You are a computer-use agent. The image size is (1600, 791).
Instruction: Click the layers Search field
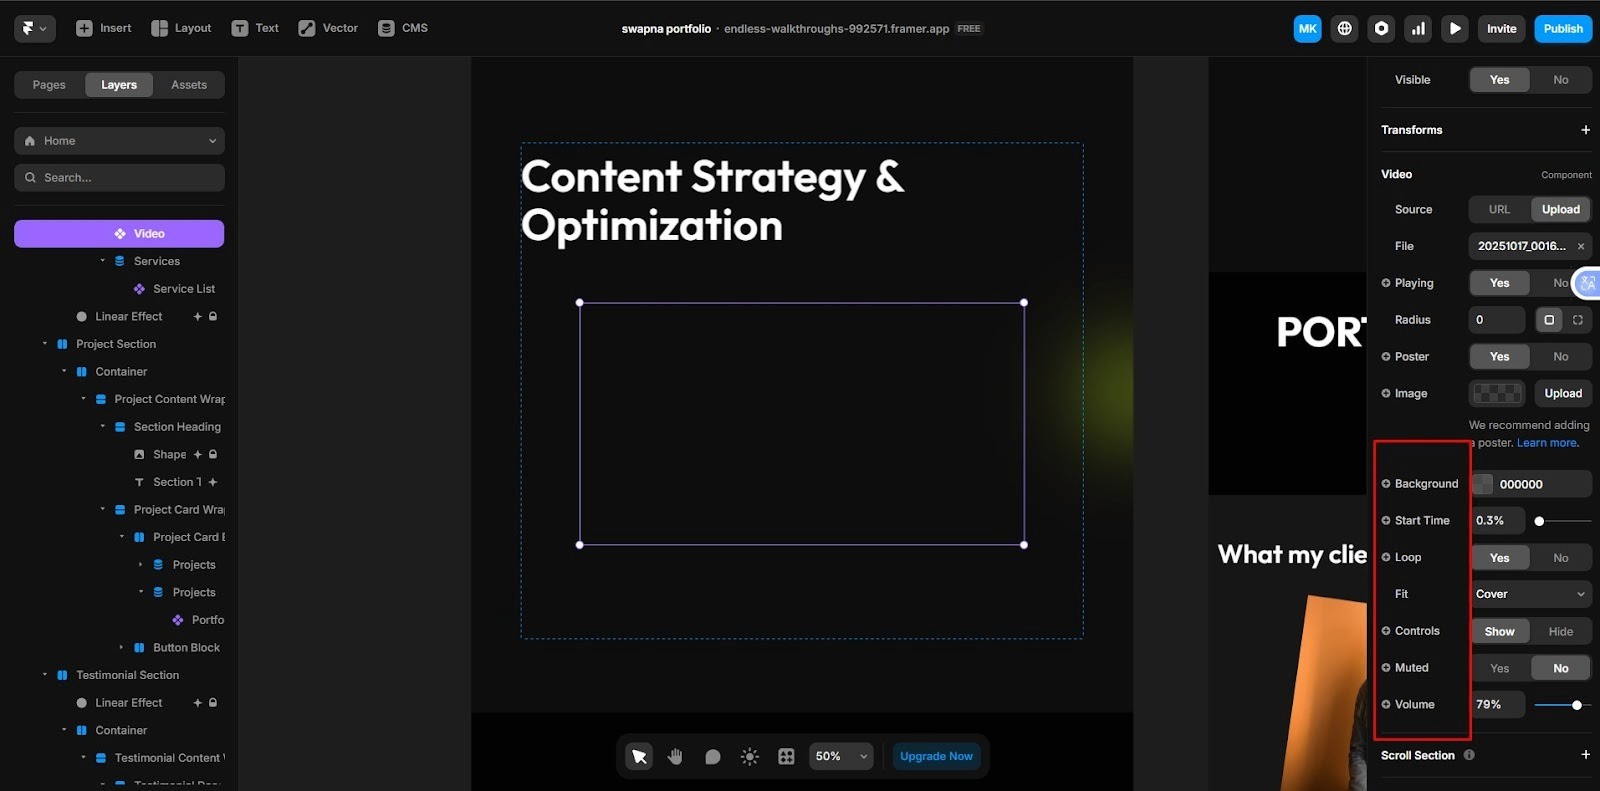[119, 177]
